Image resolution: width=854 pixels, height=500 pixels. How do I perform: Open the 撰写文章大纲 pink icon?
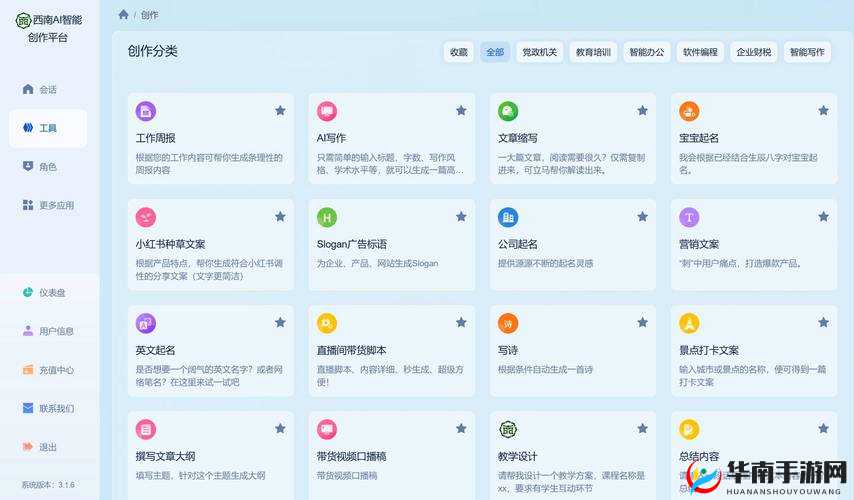(x=145, y=429)
